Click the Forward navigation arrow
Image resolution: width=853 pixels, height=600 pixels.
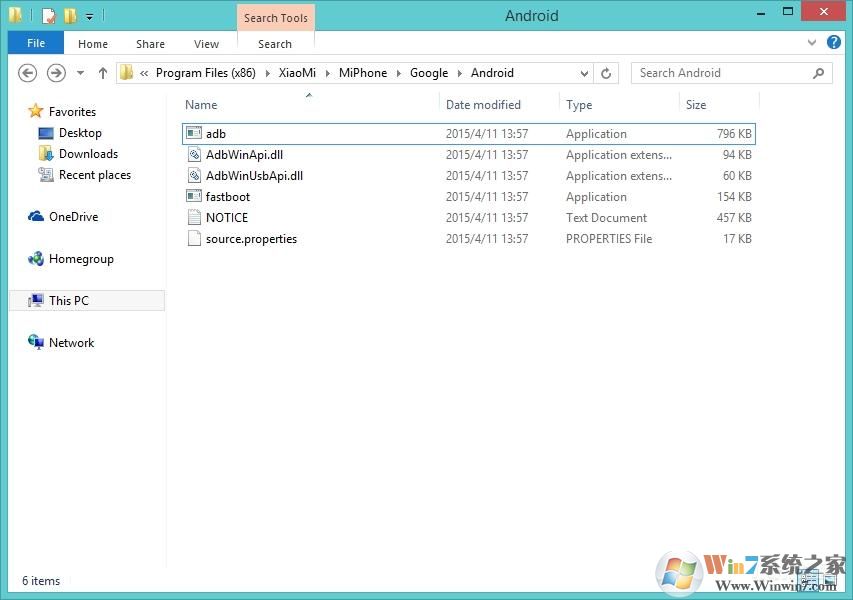click(x=56, y=73)
